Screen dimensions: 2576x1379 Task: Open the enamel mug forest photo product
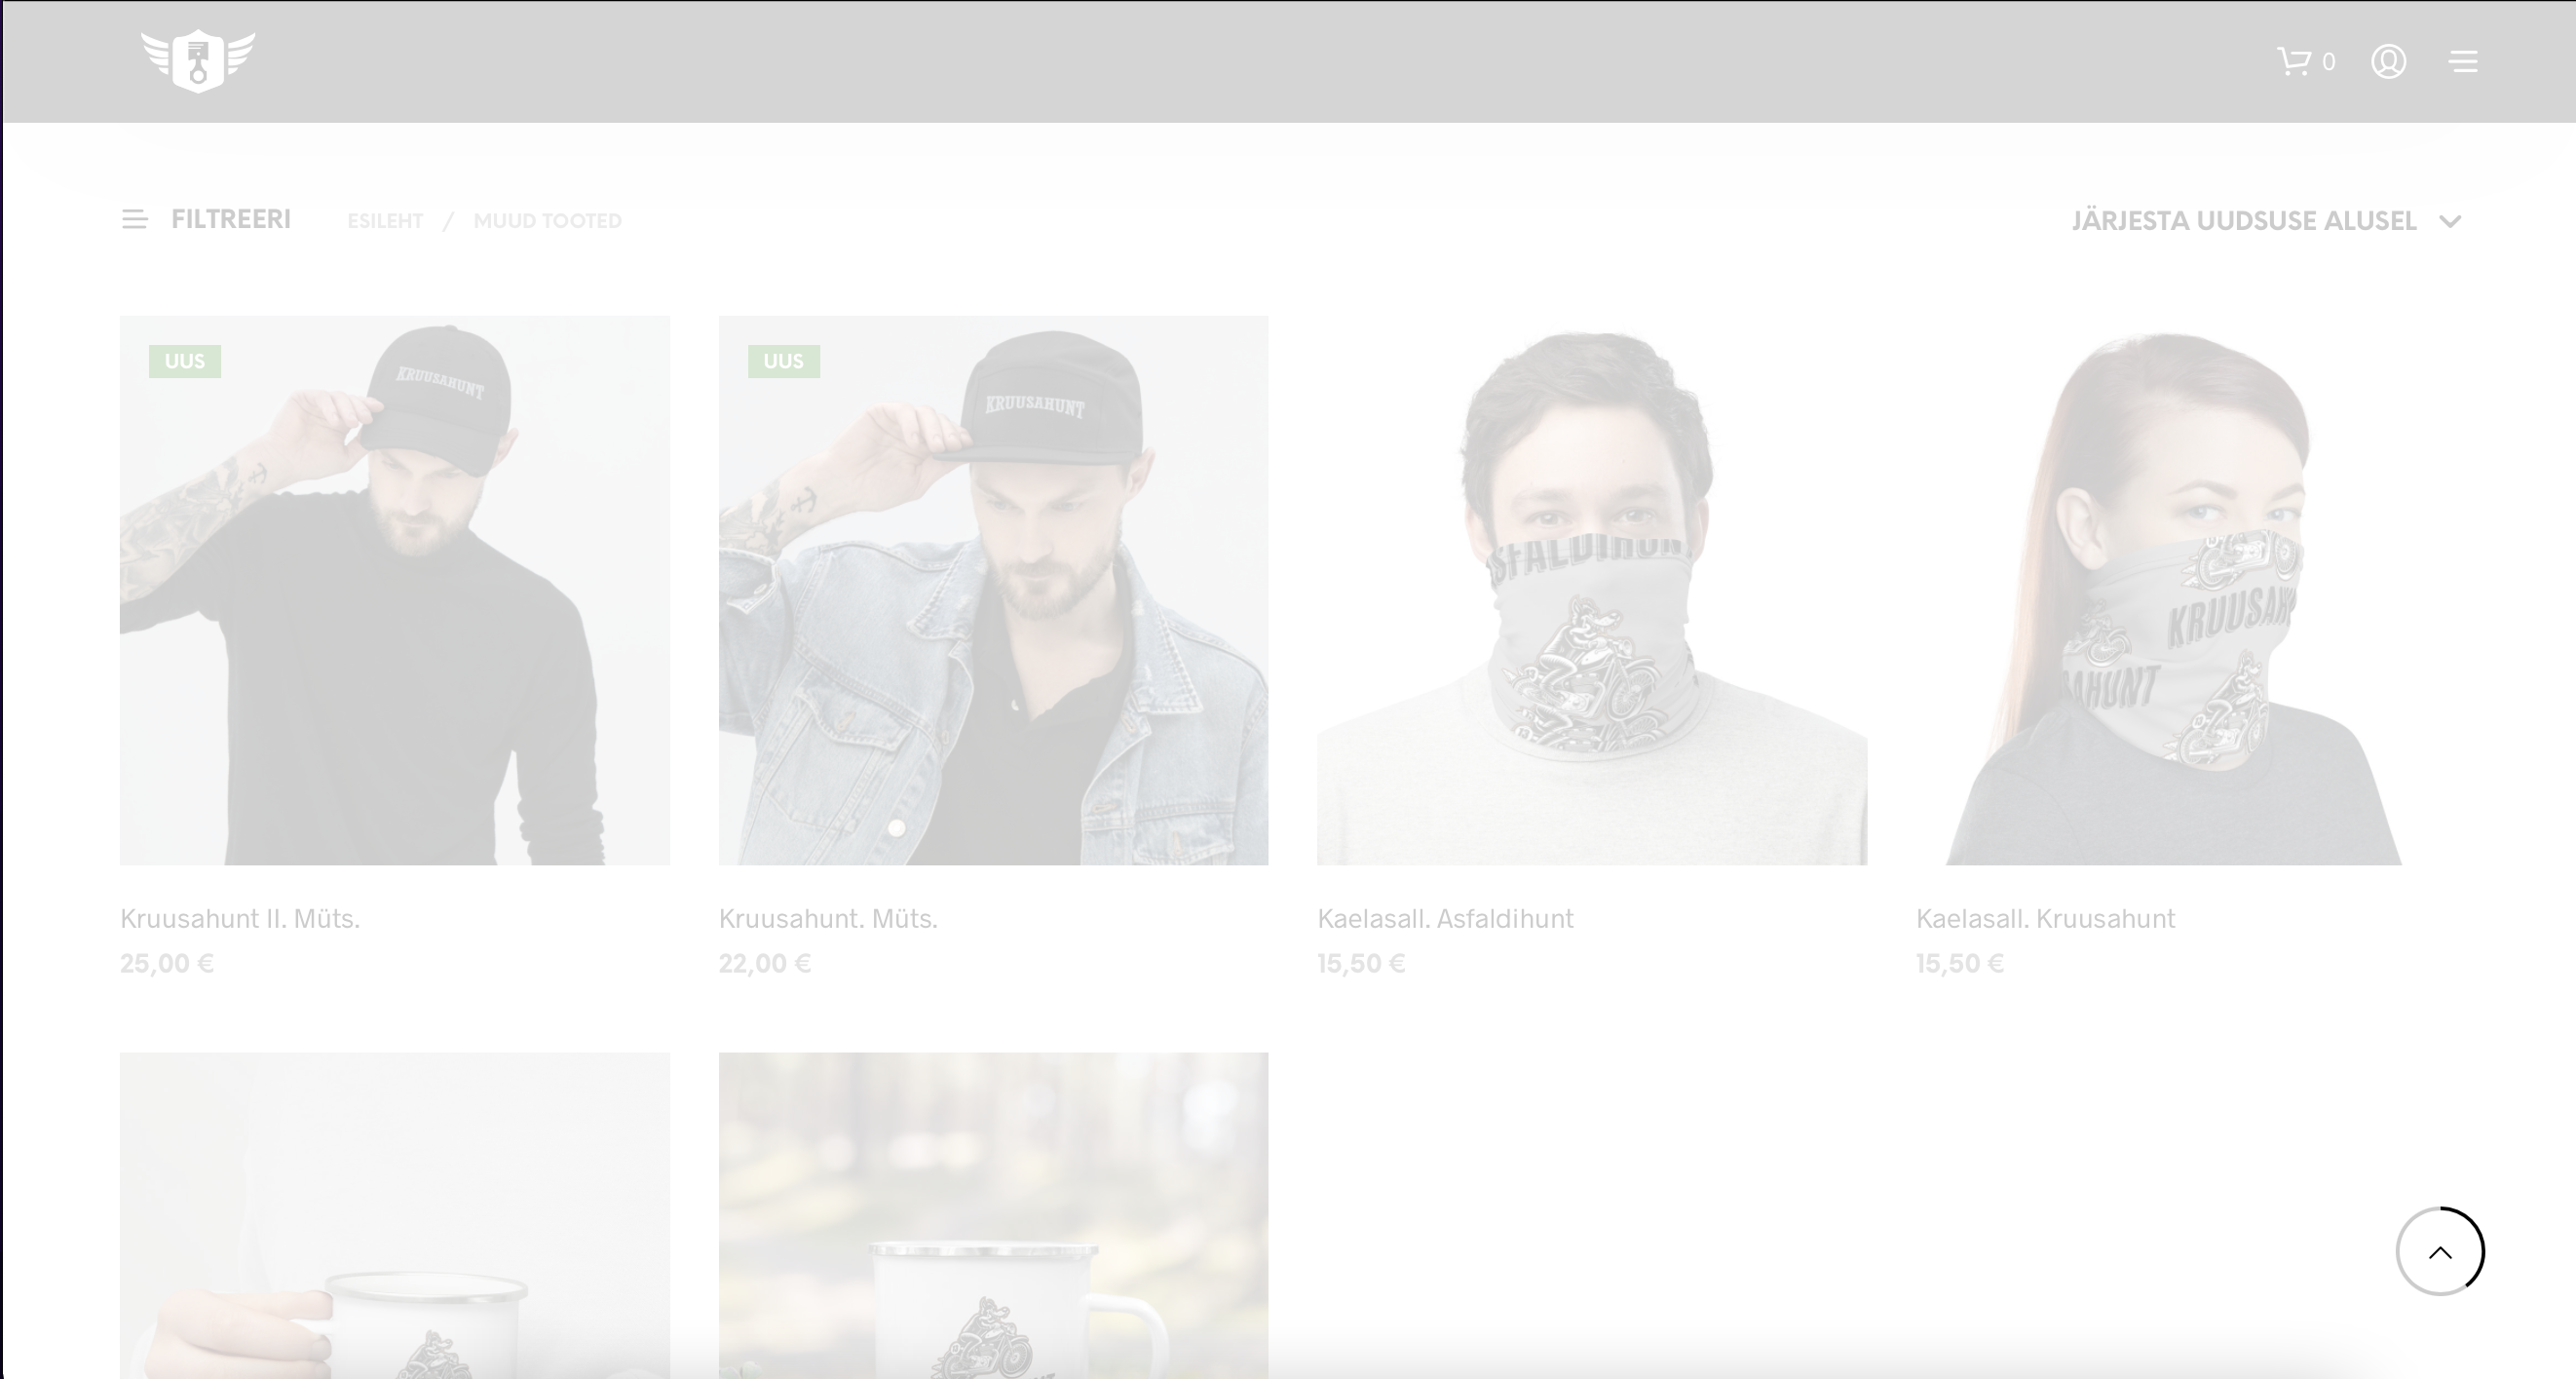coord(993,1215)
